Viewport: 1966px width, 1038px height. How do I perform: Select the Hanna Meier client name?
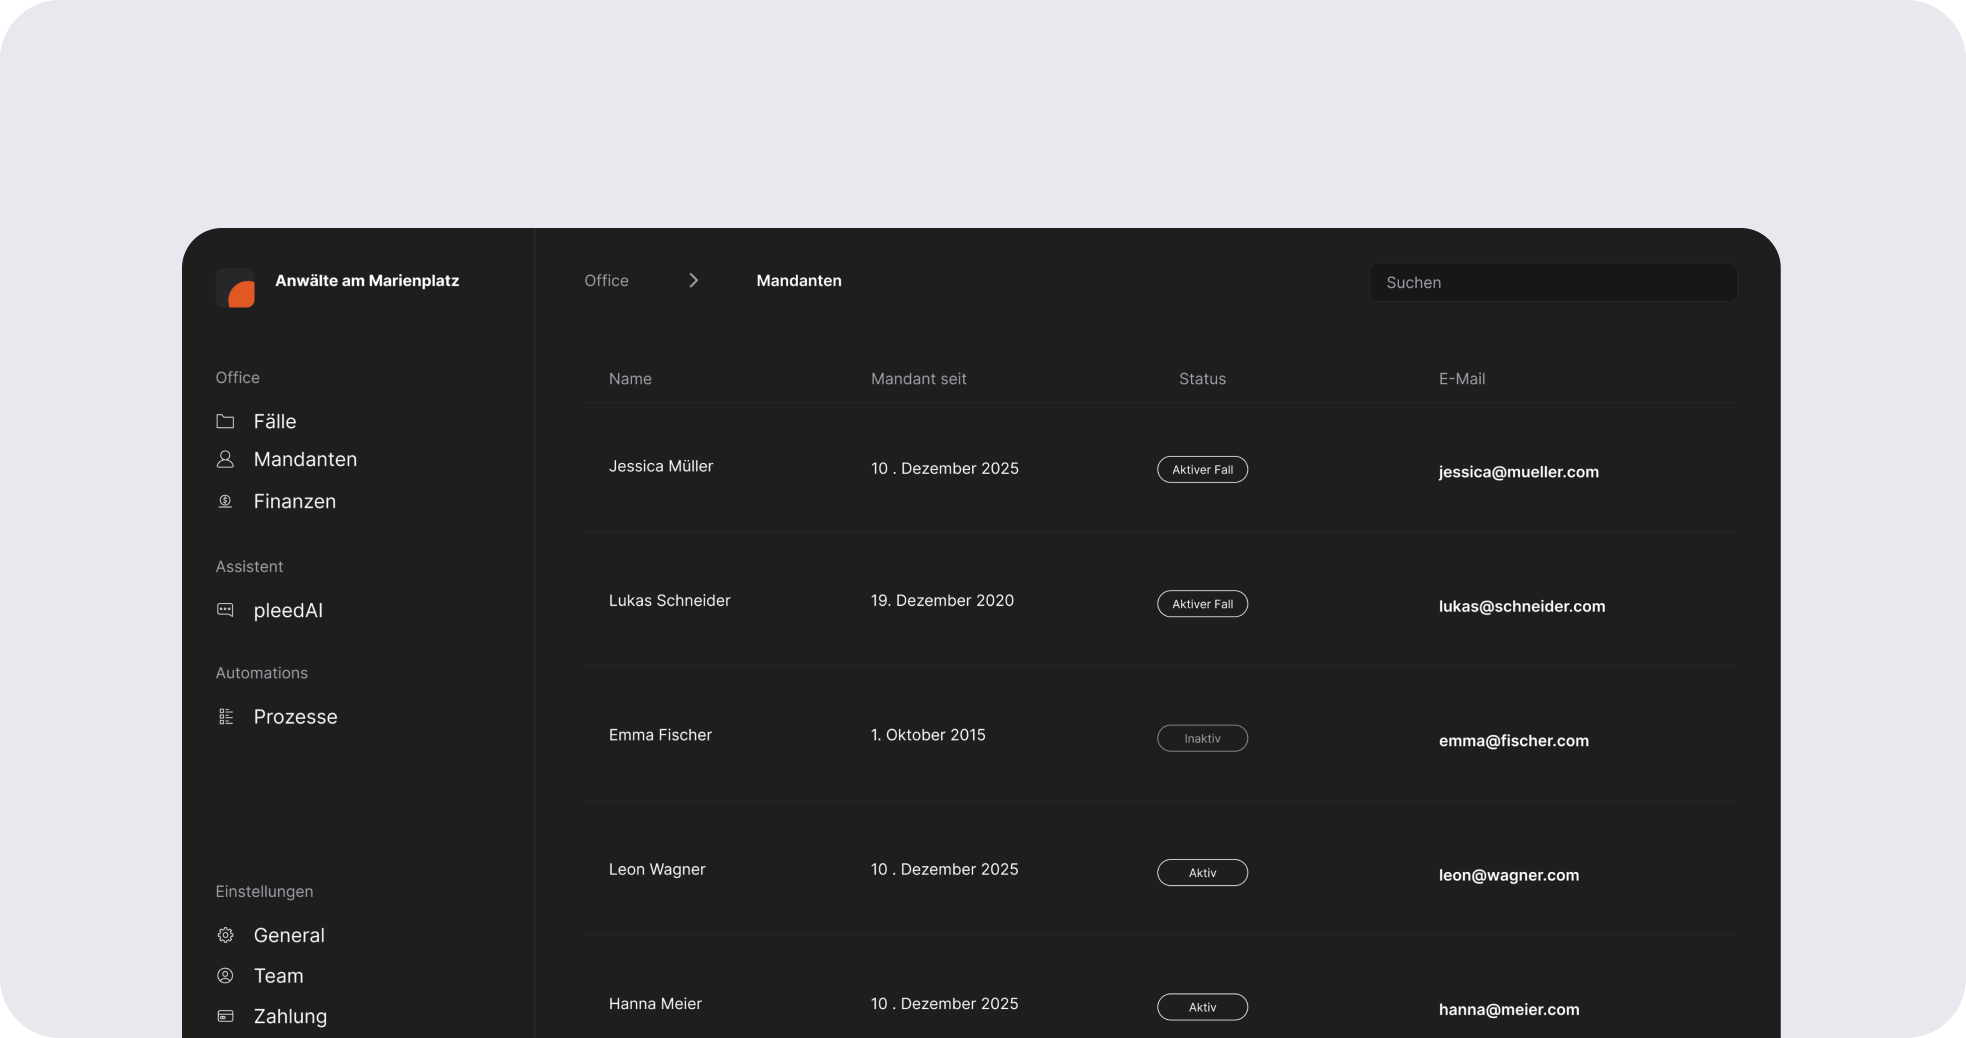coord(655,1004)
